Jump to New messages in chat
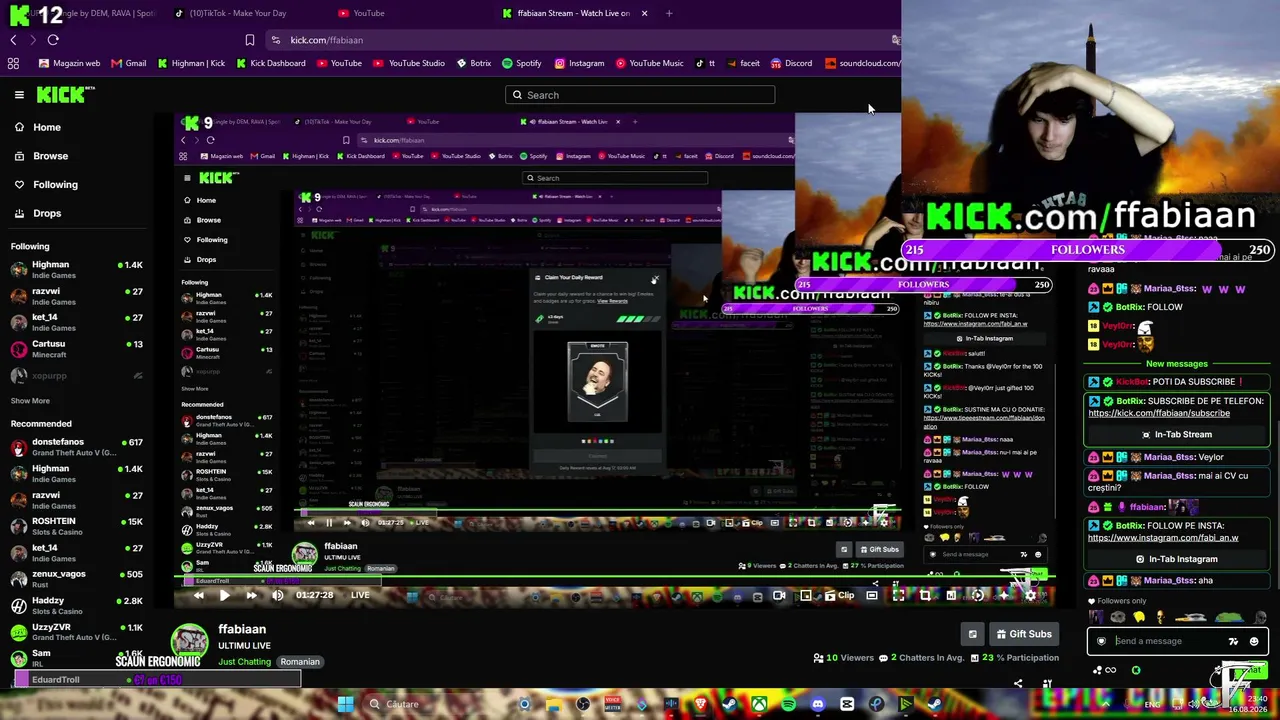 [1177, 364]
